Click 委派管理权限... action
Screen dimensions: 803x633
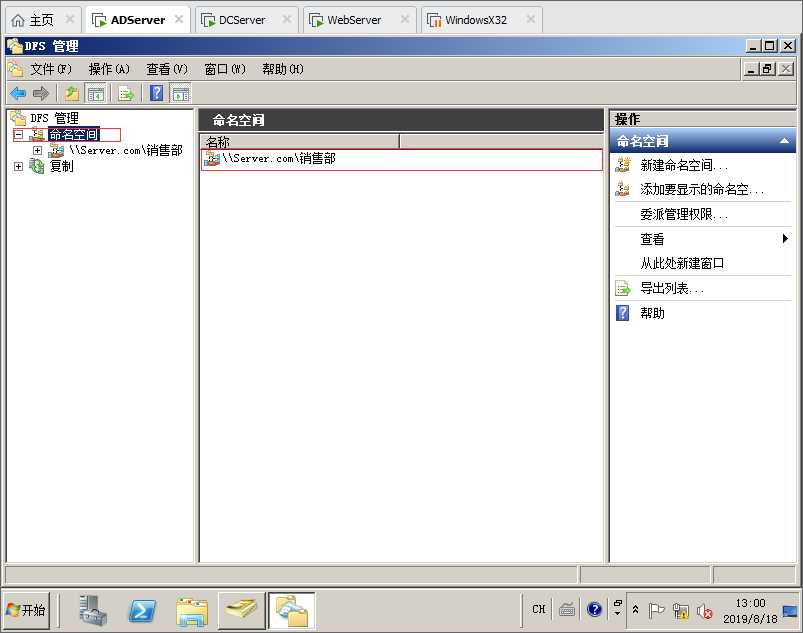click(x=684, y=215)
